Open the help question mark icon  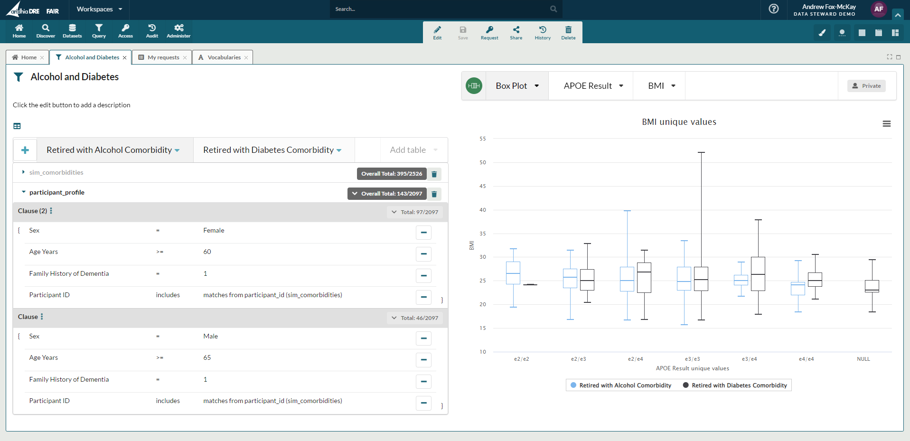pyautogui.click(x=774, y=9)
